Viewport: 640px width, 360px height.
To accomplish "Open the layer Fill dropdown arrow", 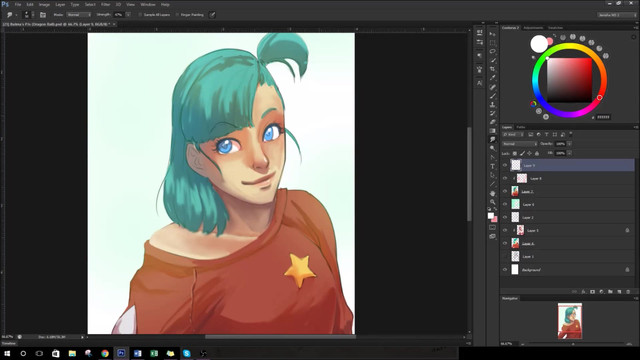I will 569,153.
